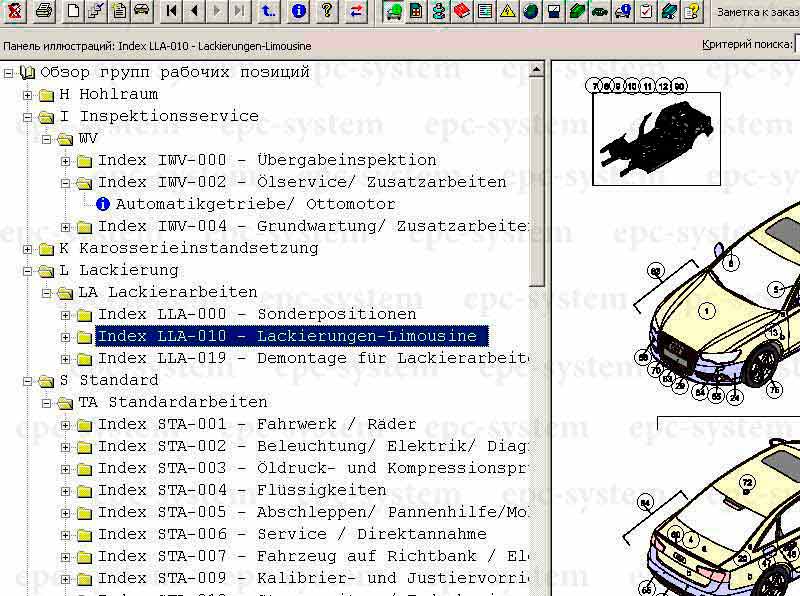Open the help question mark
The image size is (800, 596).
coord(327,13)
